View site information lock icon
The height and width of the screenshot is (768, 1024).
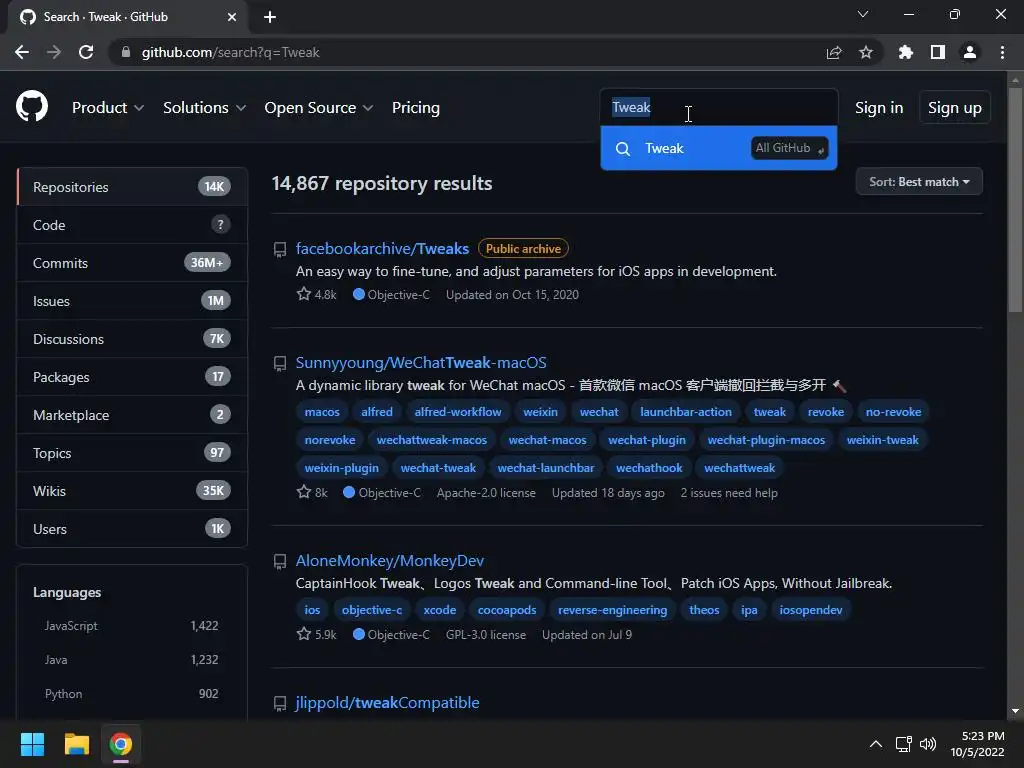(x=126, y=52)
